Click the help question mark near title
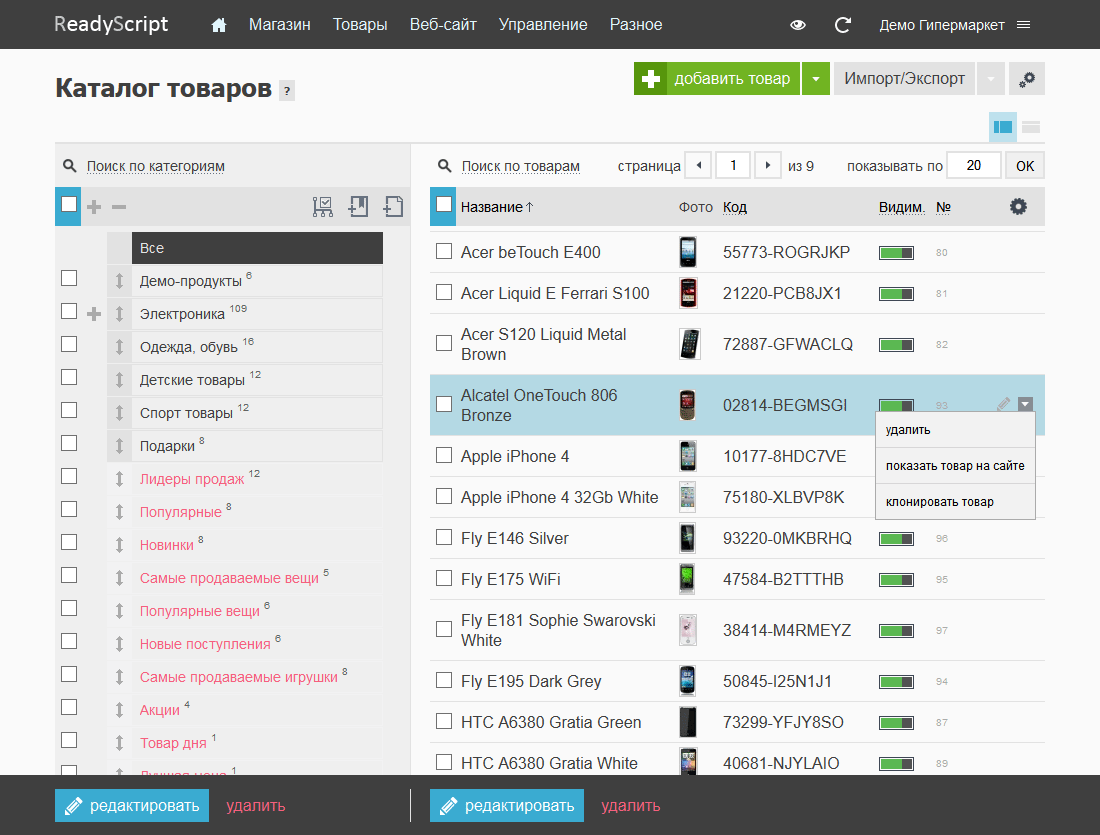The image size is (1100, 835). point(287,91)
